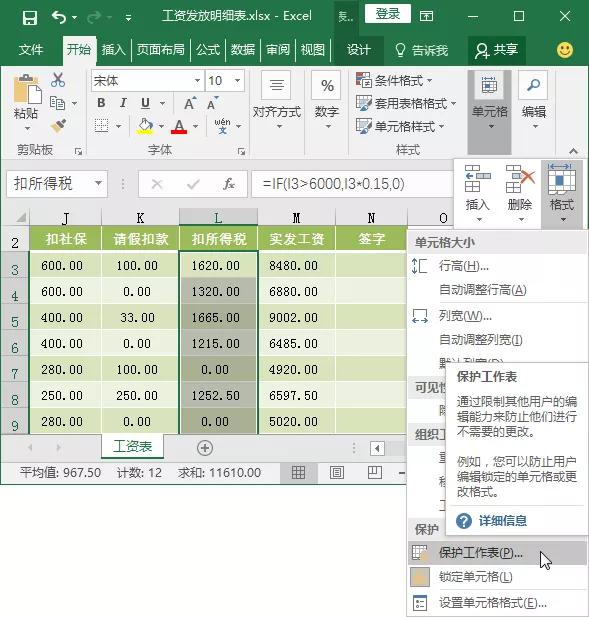
Task: Choose 行高(H)... from the menu
Action: [497, 266]
